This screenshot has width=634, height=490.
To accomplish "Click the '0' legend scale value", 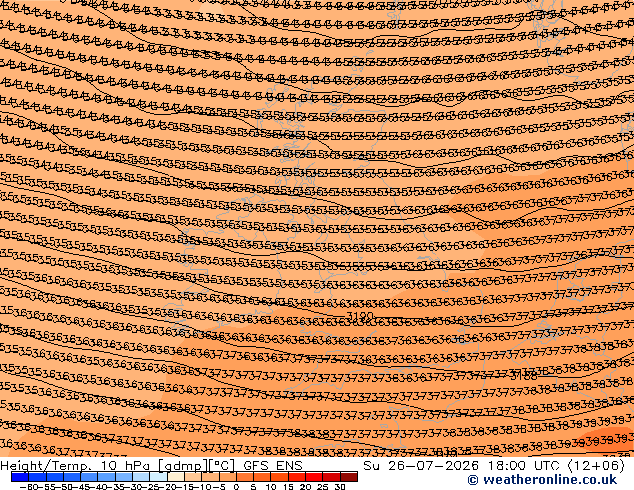I will tap(237, 486).
